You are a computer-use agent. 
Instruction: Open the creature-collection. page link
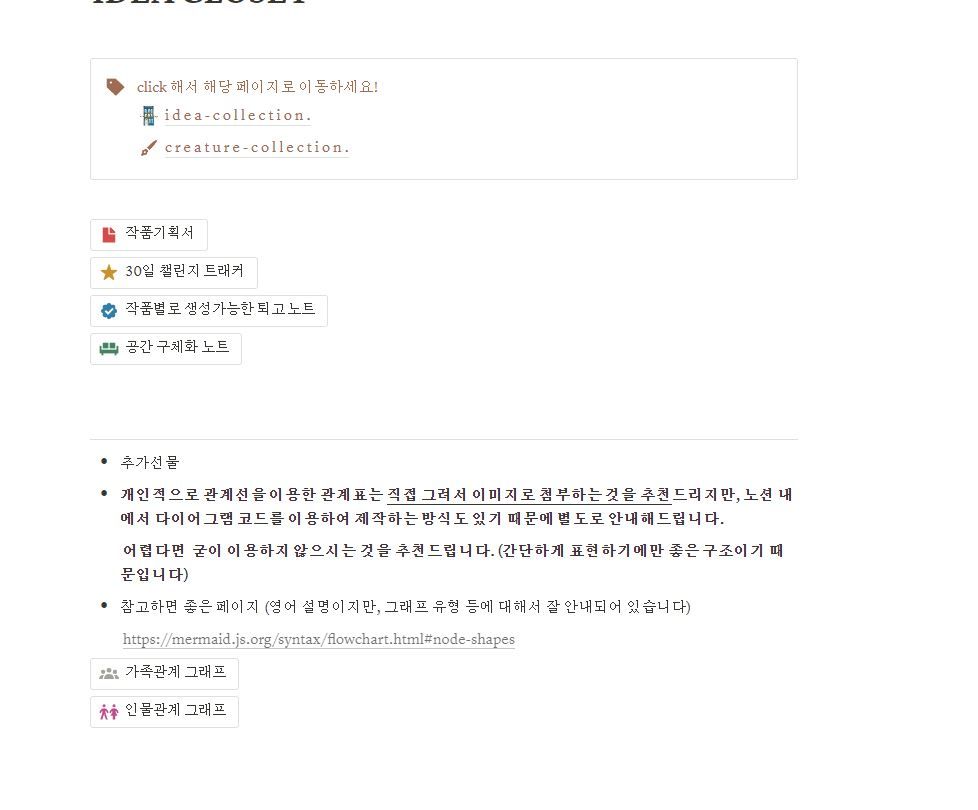click(257, 147)
